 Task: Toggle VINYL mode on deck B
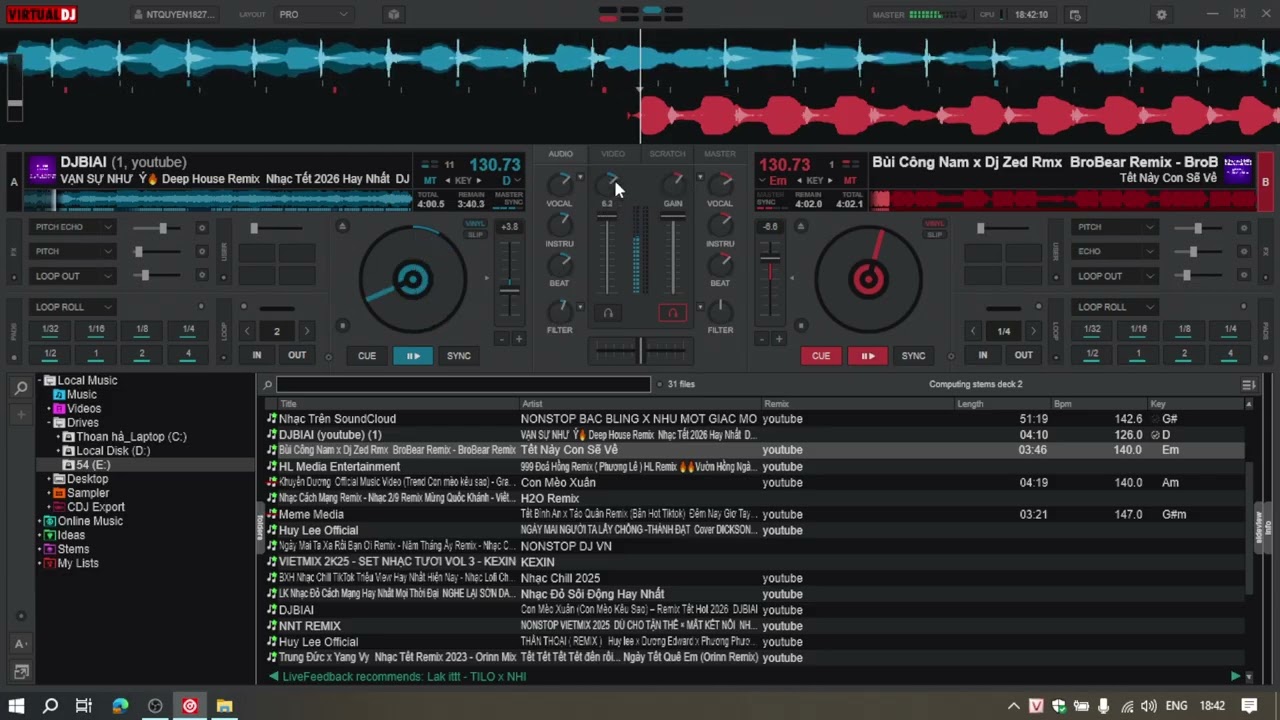coord(934,224)
